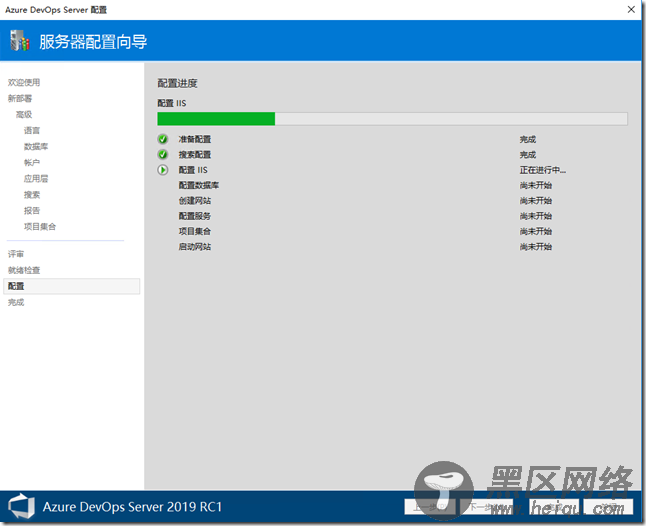This screenshot has height=526, width=646.
Task: Click the 启动网站 task label
Action: pyautogui.click(x=194, y=247)
